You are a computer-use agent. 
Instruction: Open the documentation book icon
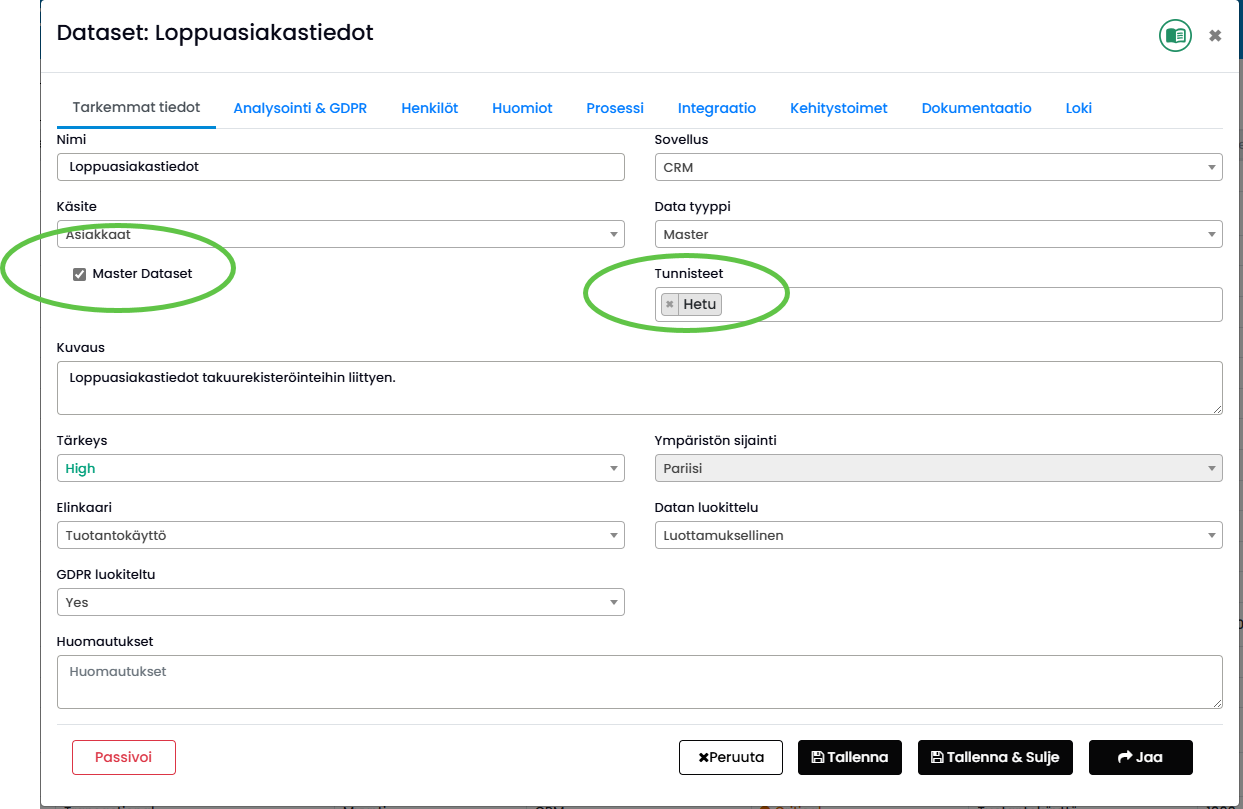point(1175,36)
